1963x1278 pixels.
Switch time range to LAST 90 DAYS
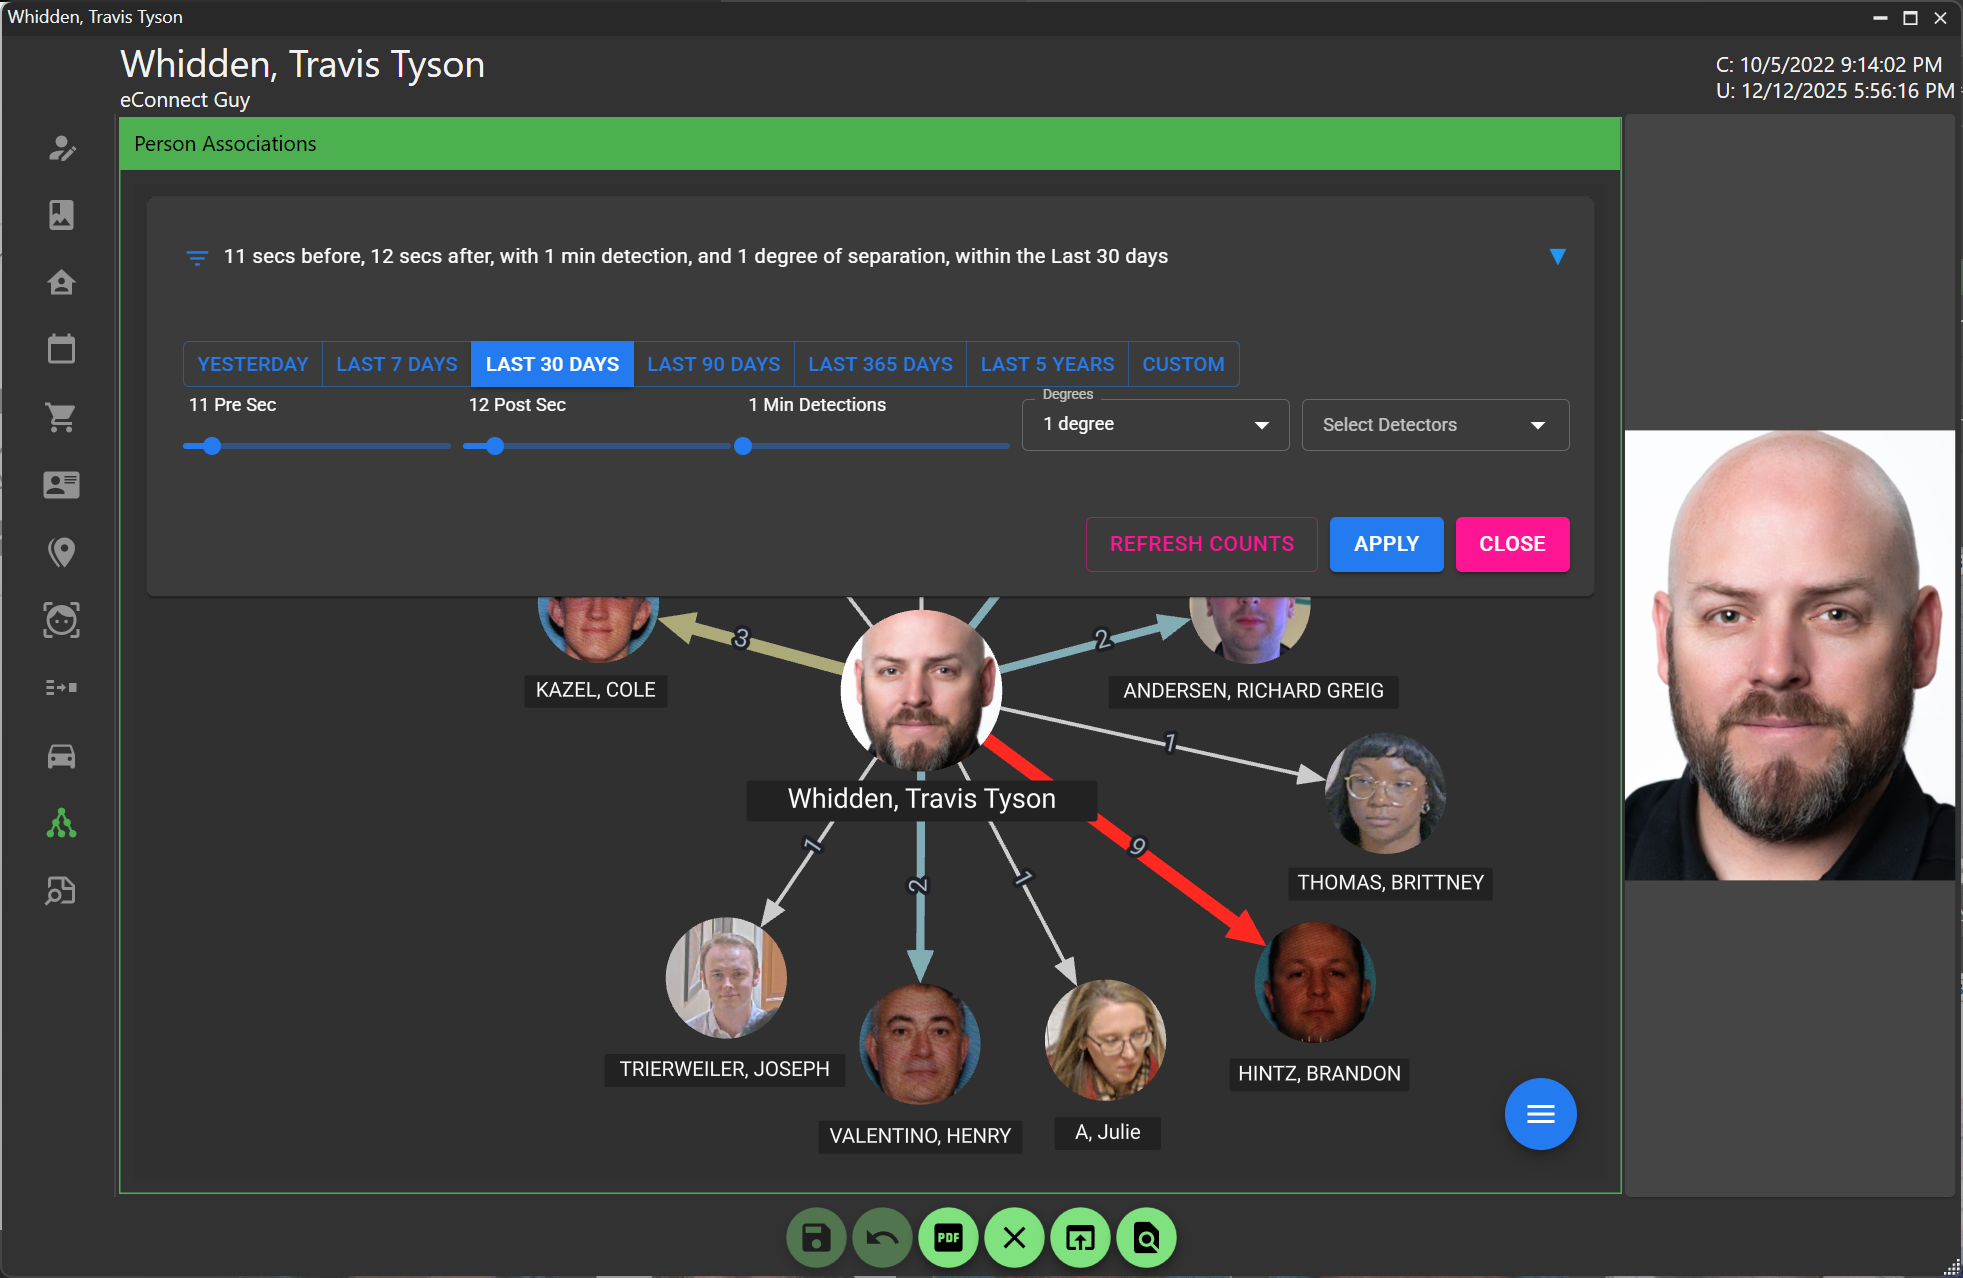point(713,364)
